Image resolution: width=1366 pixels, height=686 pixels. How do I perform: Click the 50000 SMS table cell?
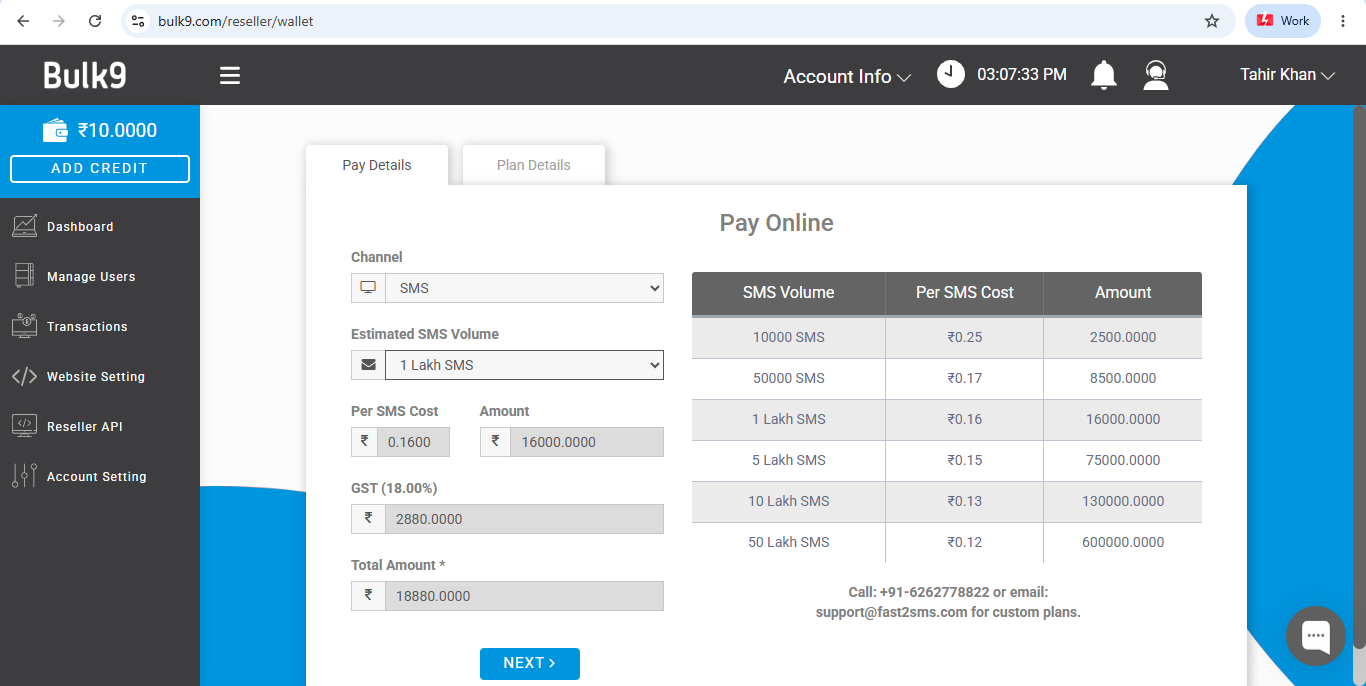coord(789,379)
